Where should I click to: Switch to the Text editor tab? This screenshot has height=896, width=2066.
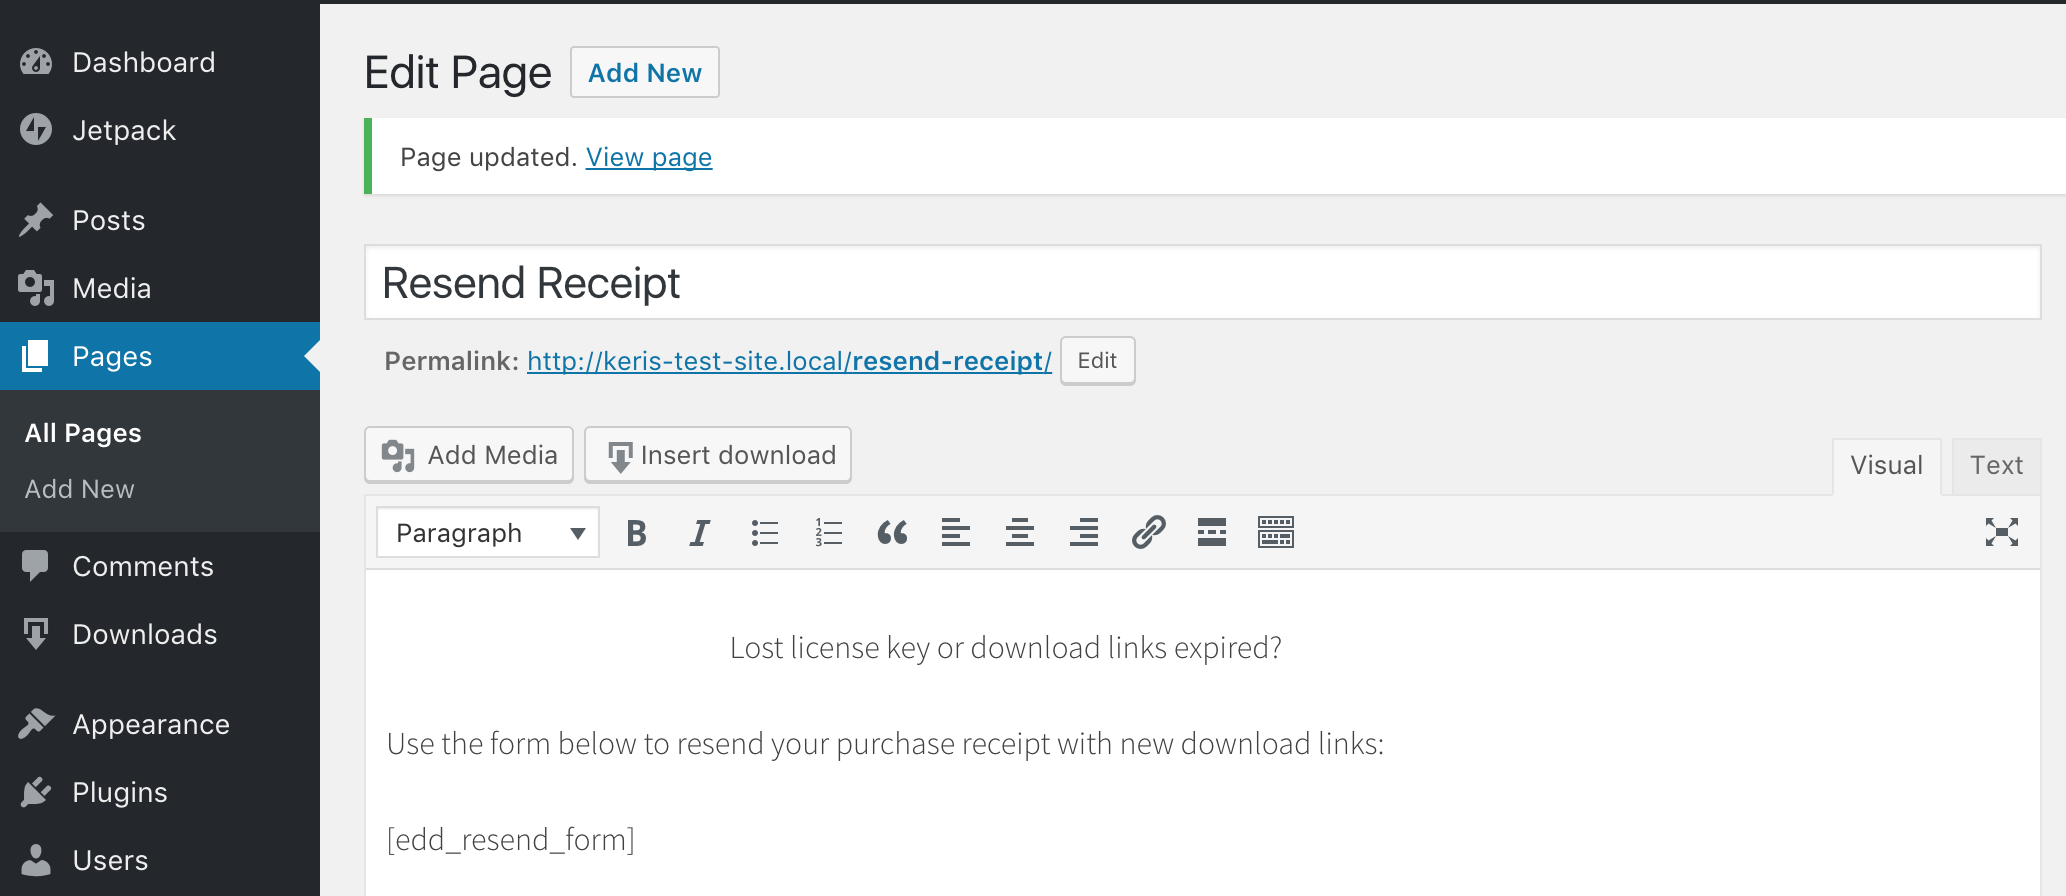pos(1996,466)
